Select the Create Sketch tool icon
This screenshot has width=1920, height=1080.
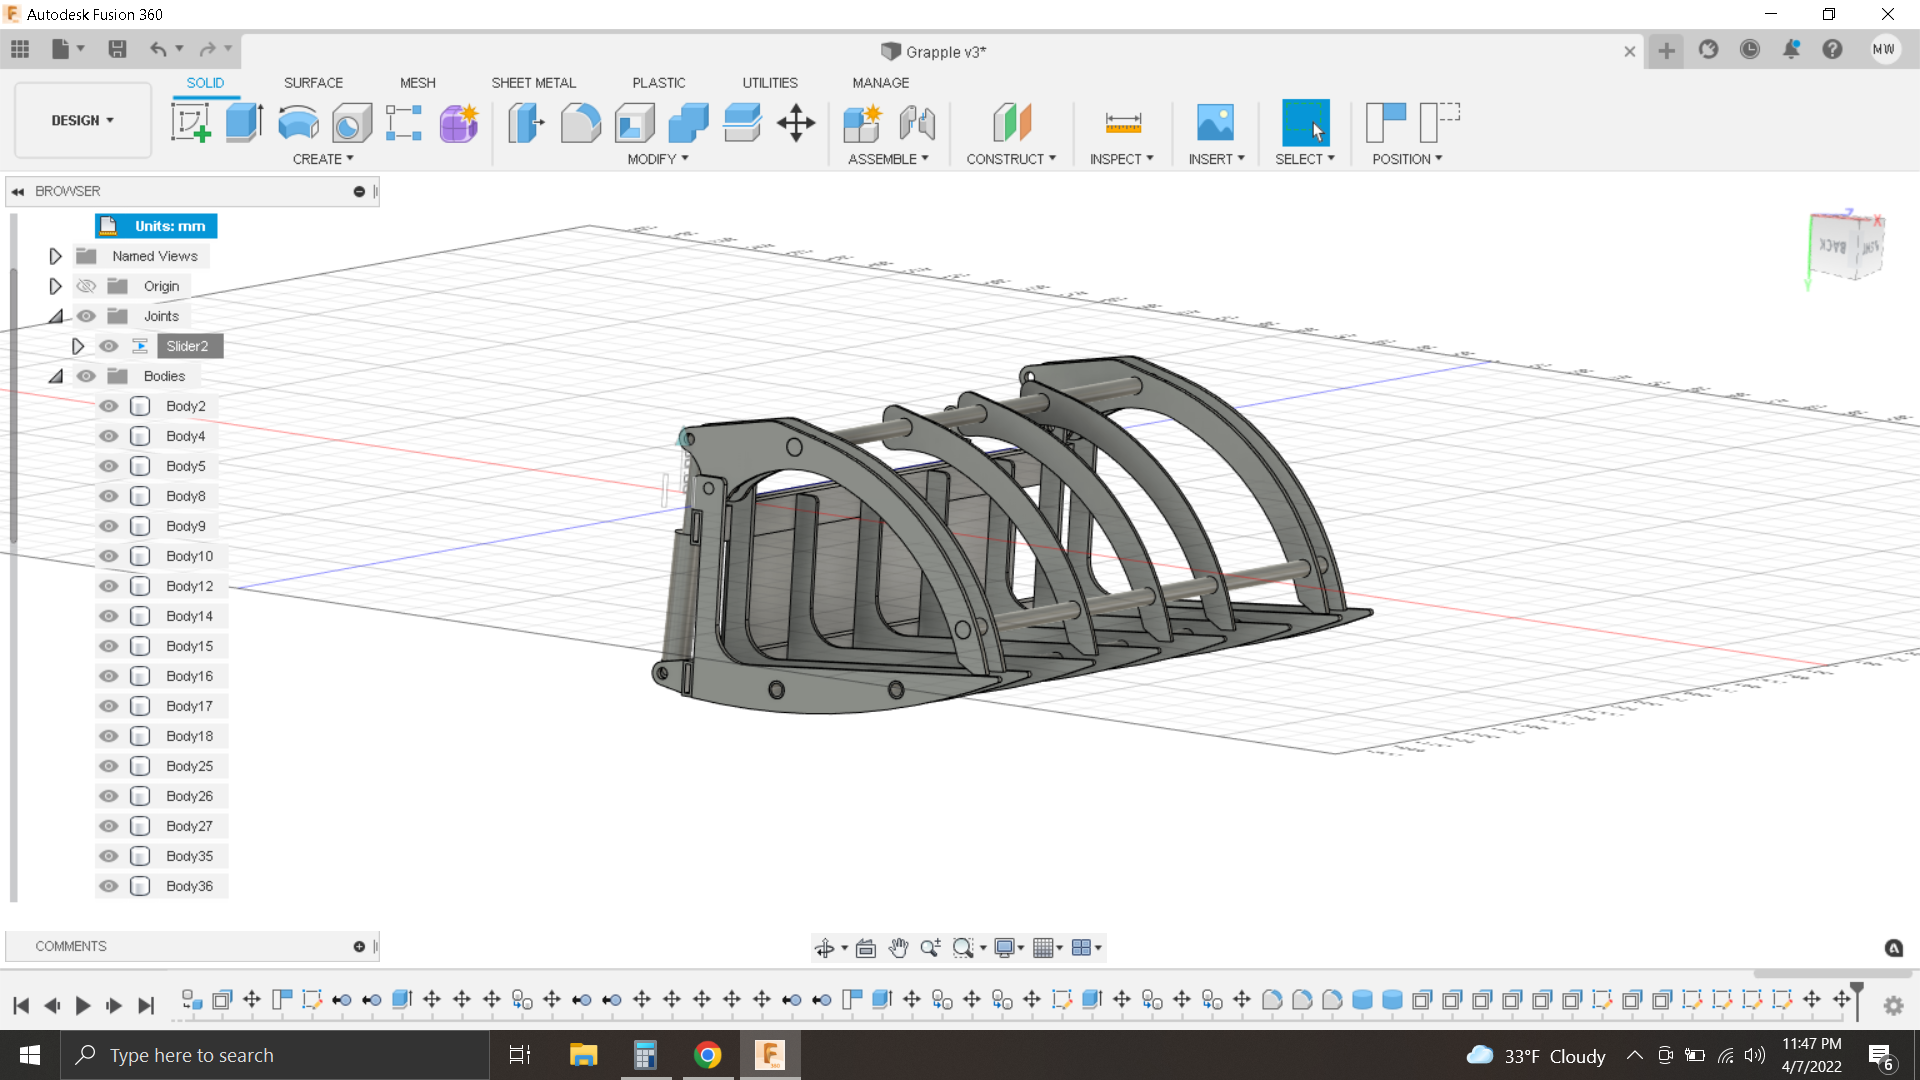[190, 123]
